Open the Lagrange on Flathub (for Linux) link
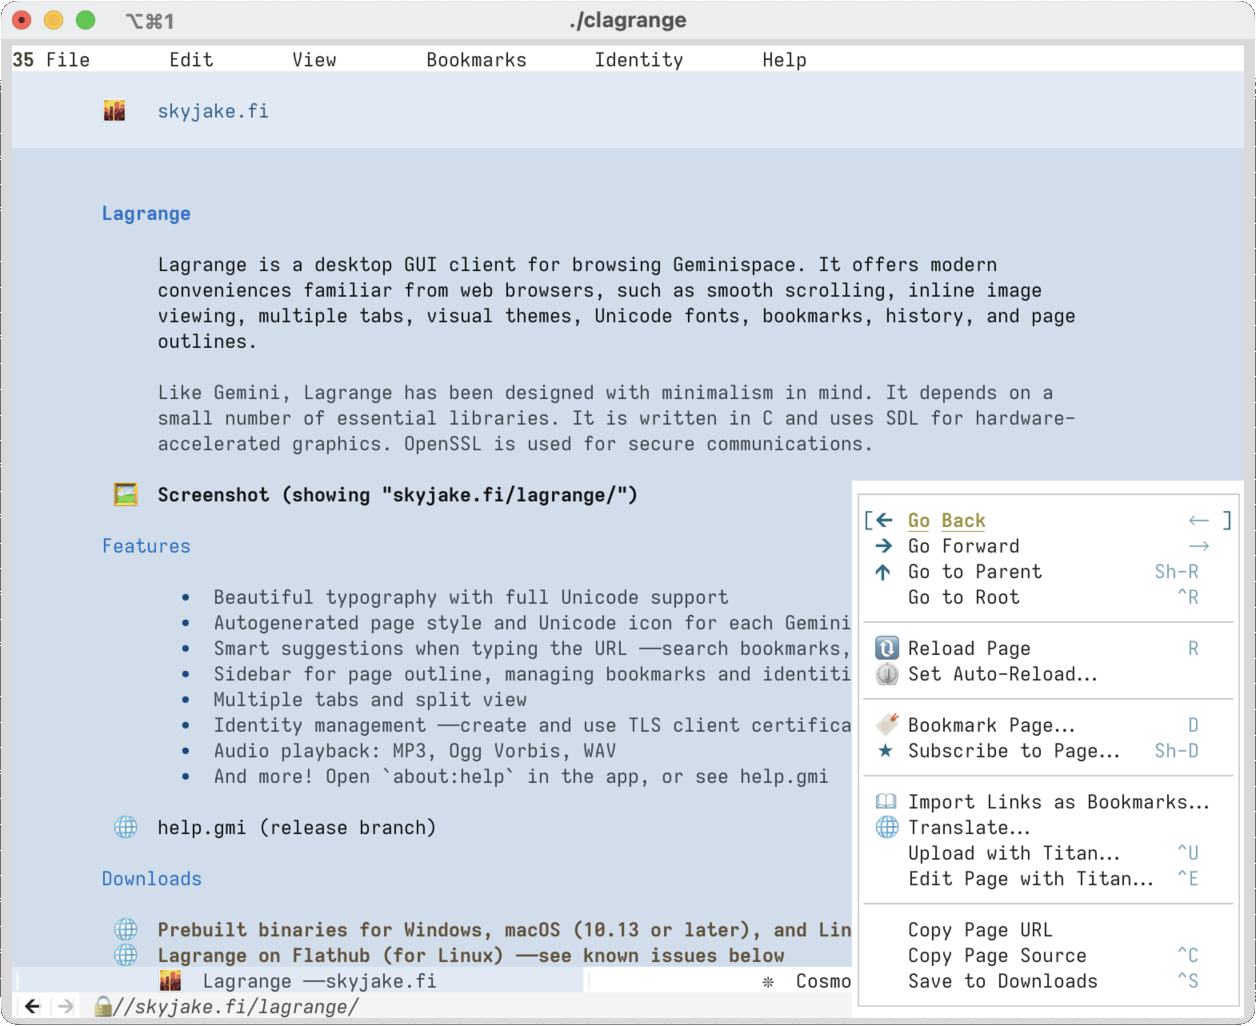The height and width of the screenshot is (1026, 1256). point(471,955)
